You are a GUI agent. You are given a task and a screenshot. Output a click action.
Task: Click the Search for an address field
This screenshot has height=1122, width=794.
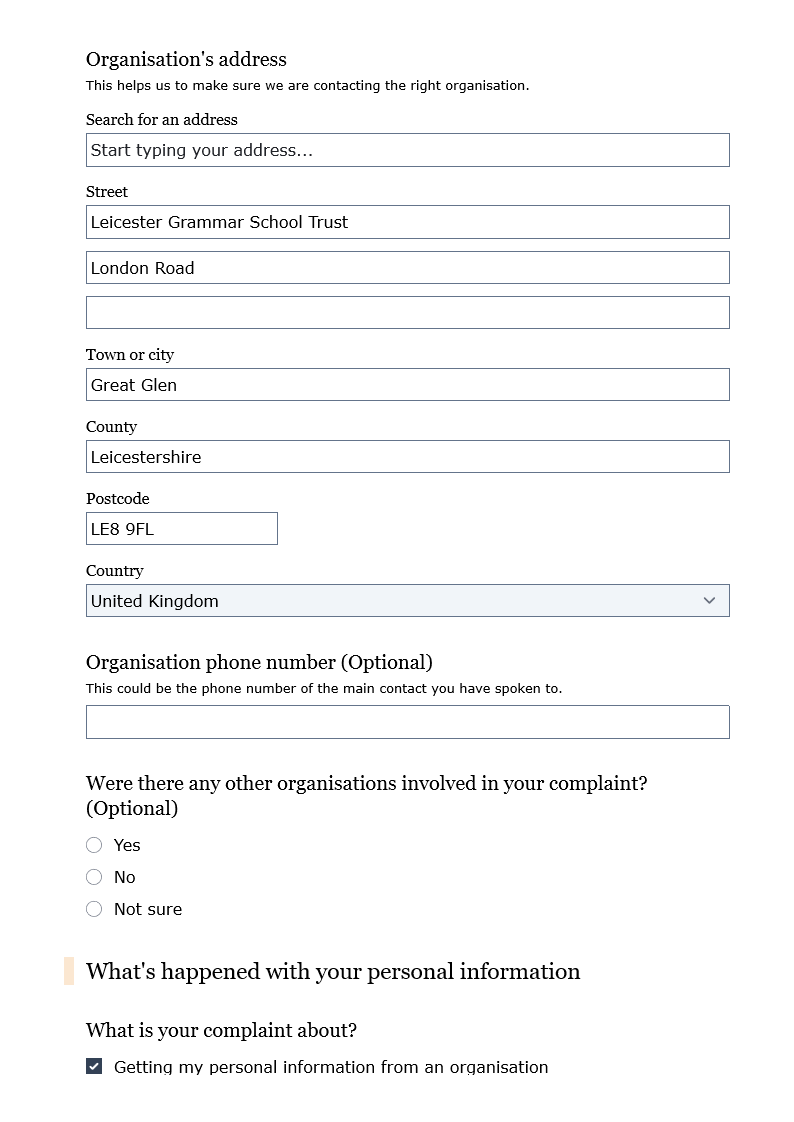pyautogui.click(x=407, y=150)
